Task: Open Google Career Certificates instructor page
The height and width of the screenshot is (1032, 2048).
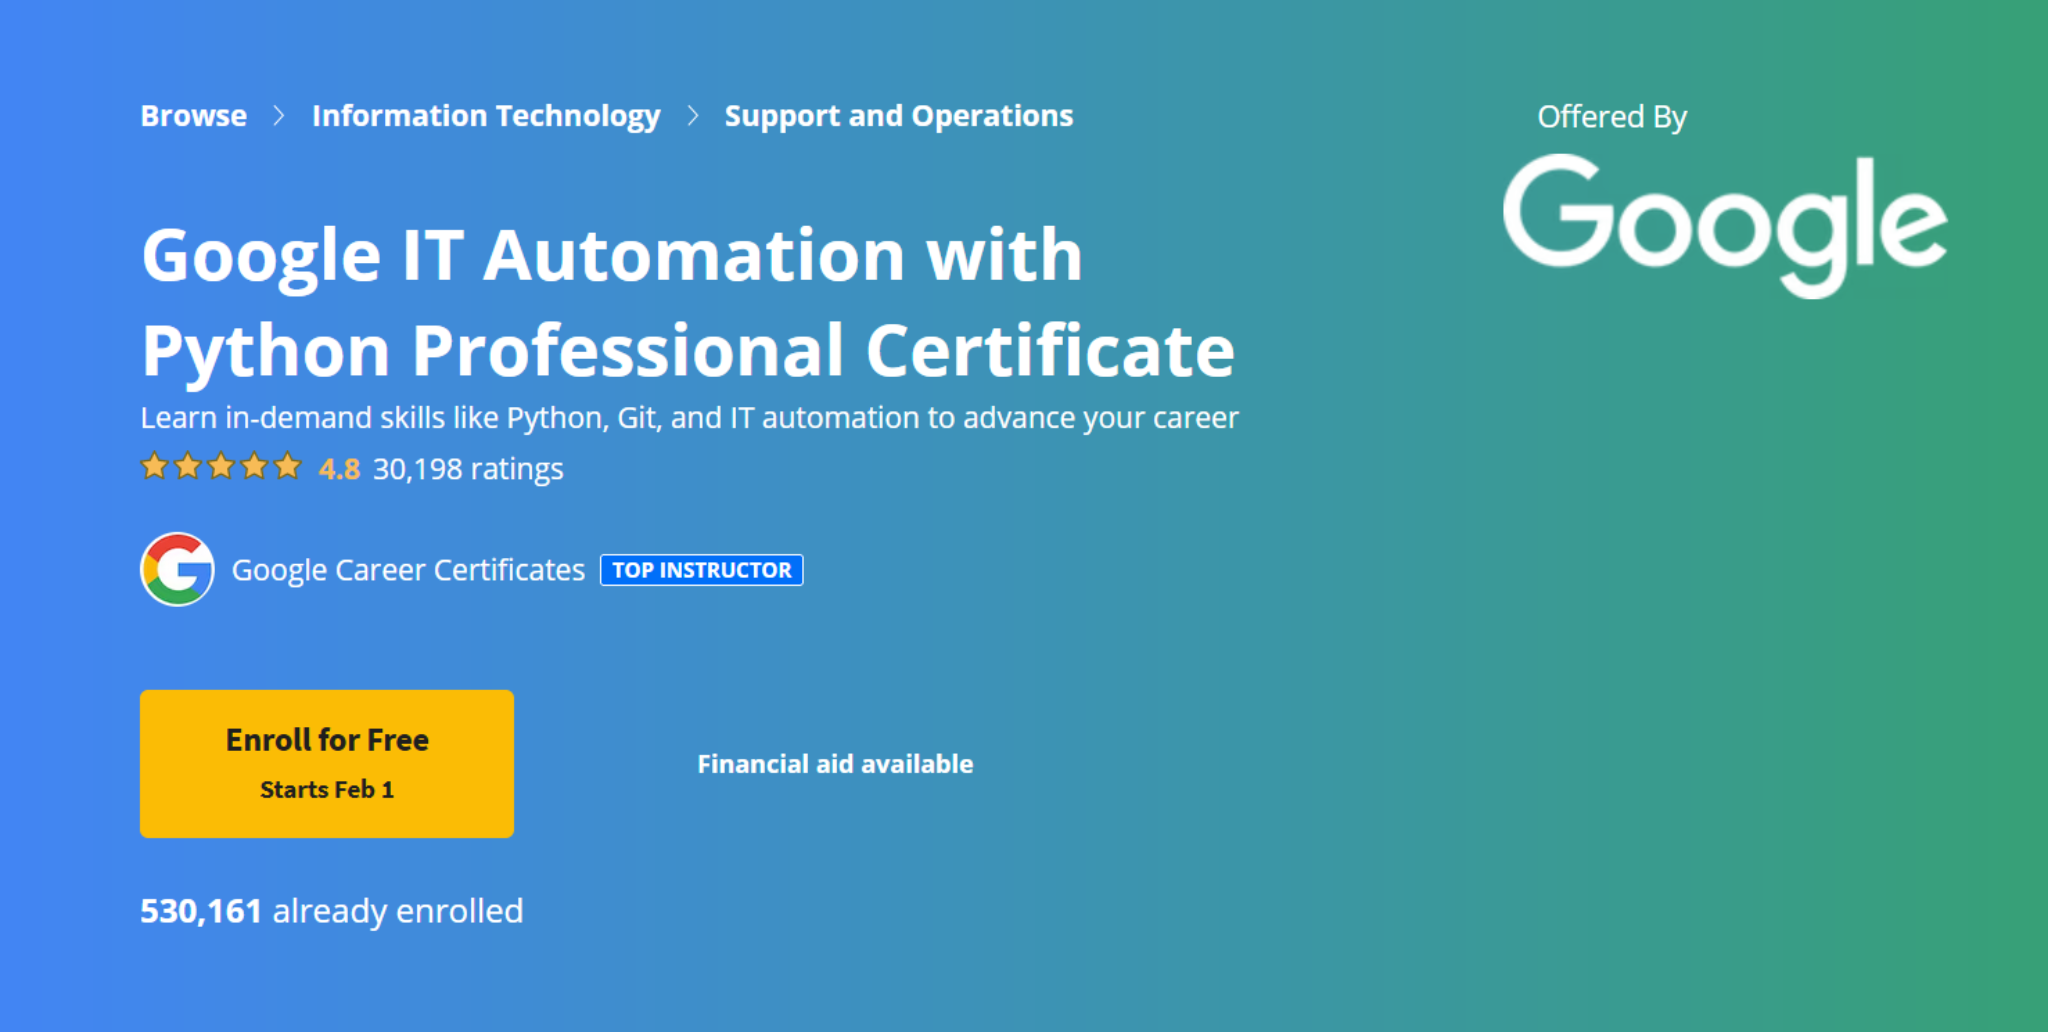Action: (x=408, y=570)
